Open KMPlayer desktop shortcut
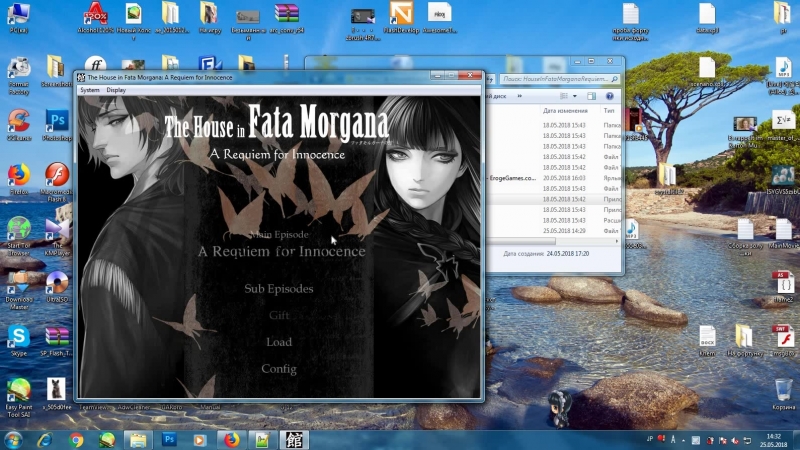The width and height of the screenshot is (800, 450). coord(57,236)
